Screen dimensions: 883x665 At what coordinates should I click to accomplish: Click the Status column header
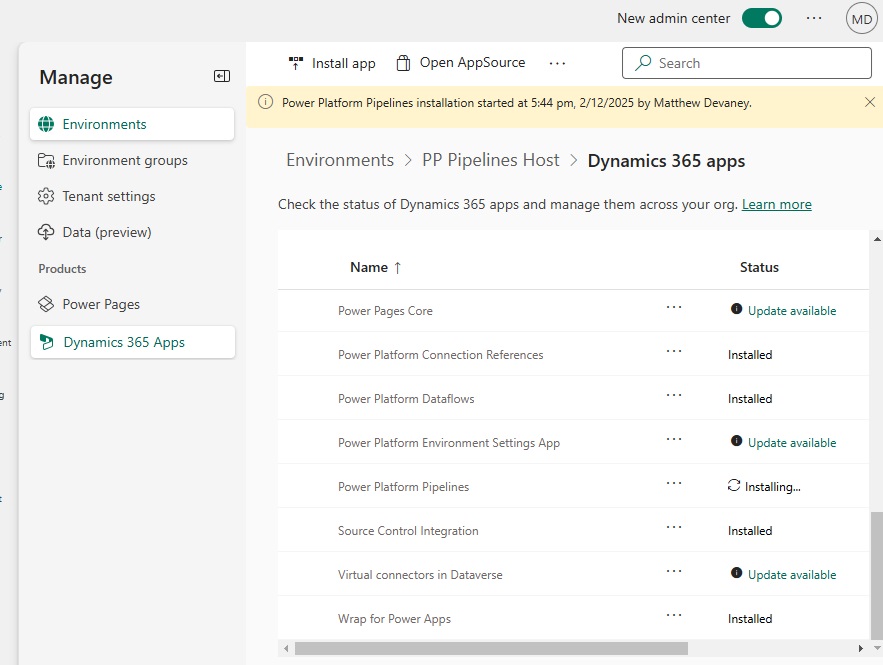pyautogui.click(x=759, y=267)
